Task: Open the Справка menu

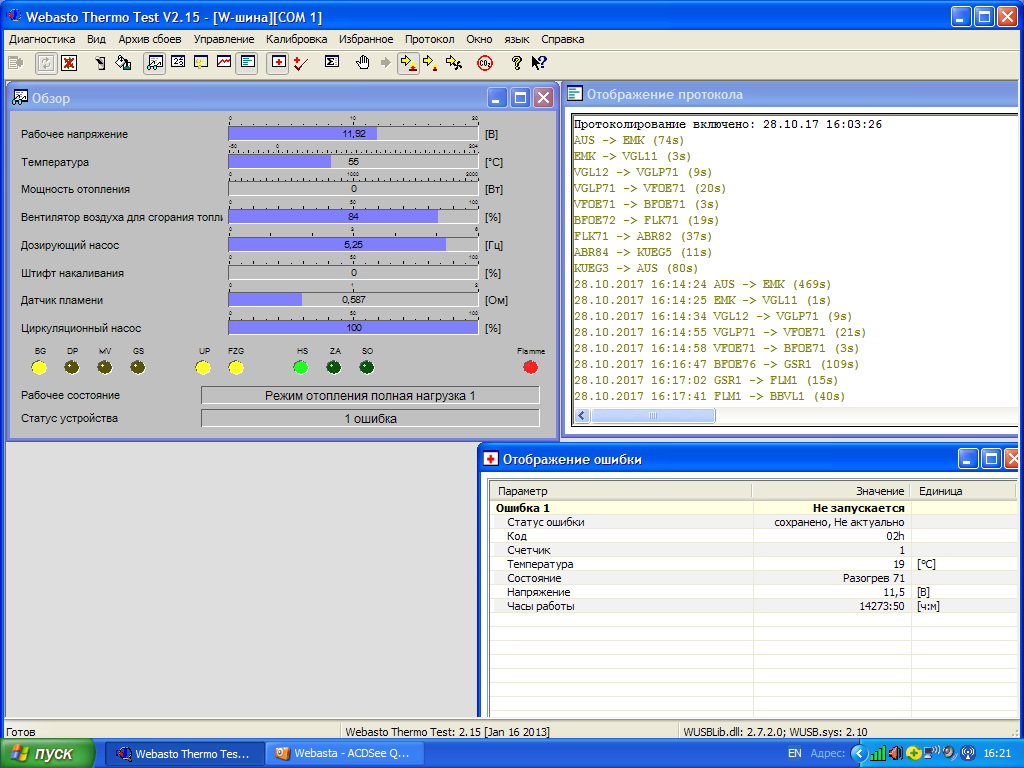Action: pyautogui.click(x=562, y=39)
